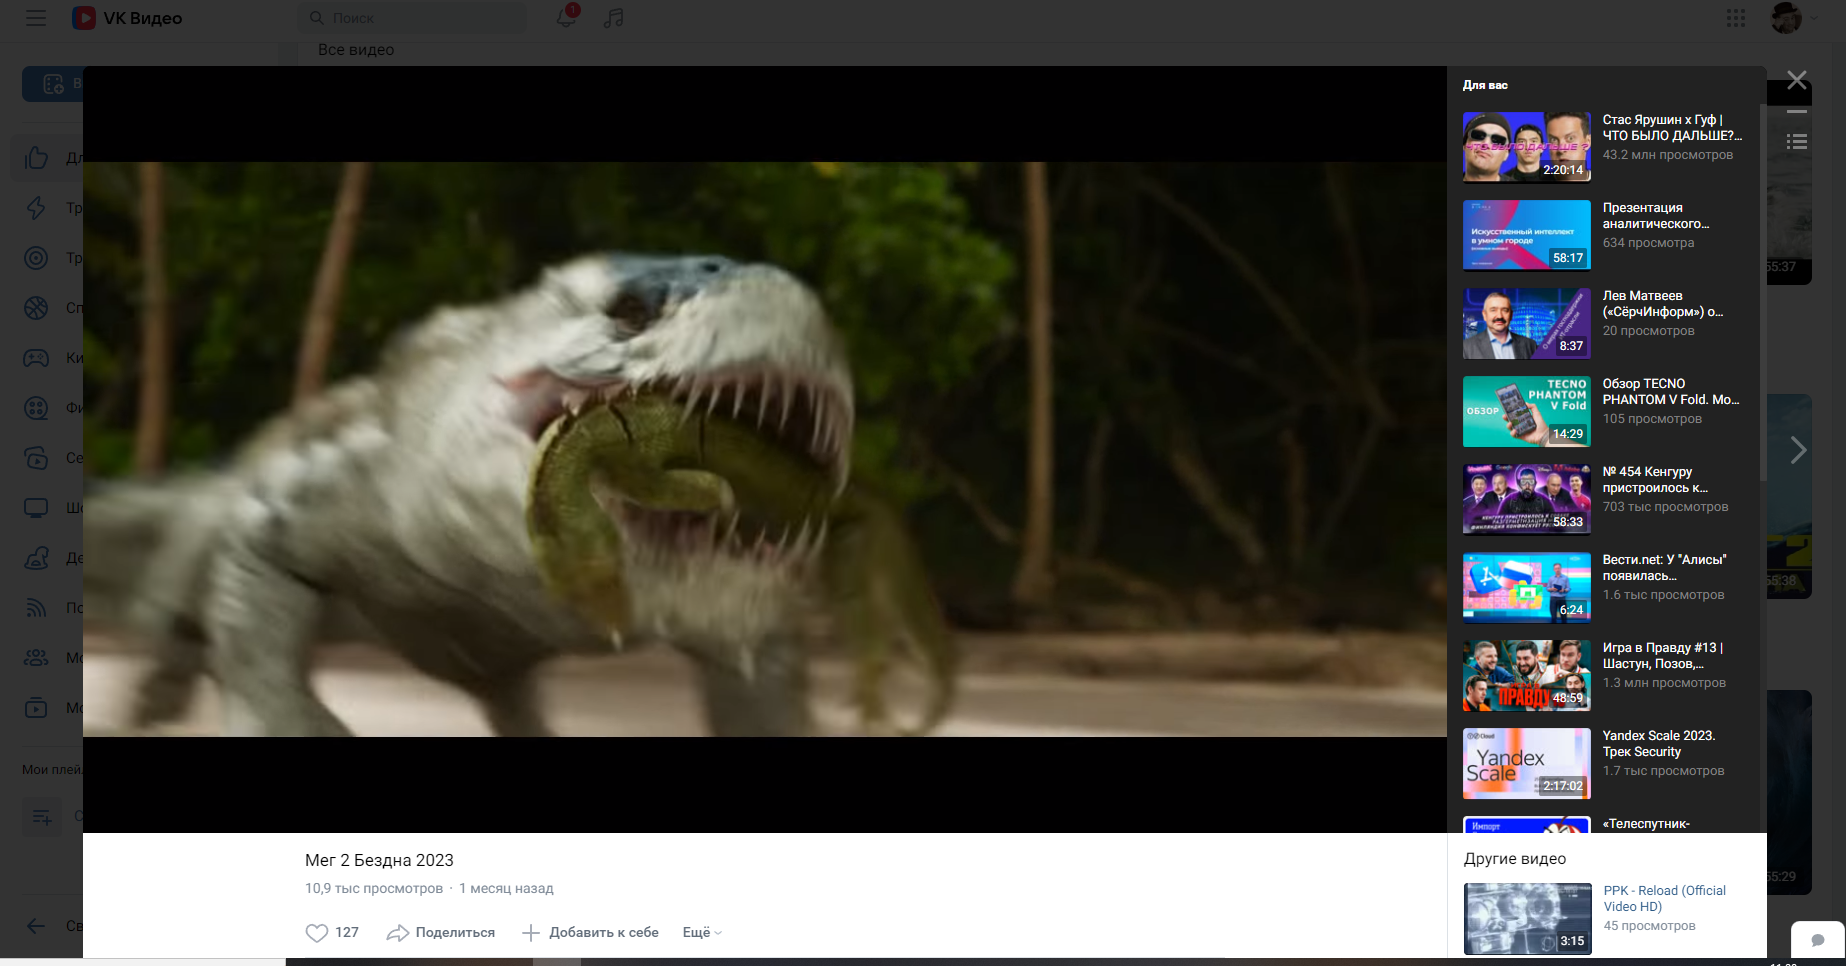This screenshot has width=1846, height=966.
Task: Open the music note icon
Action: (x=614, y=18)
